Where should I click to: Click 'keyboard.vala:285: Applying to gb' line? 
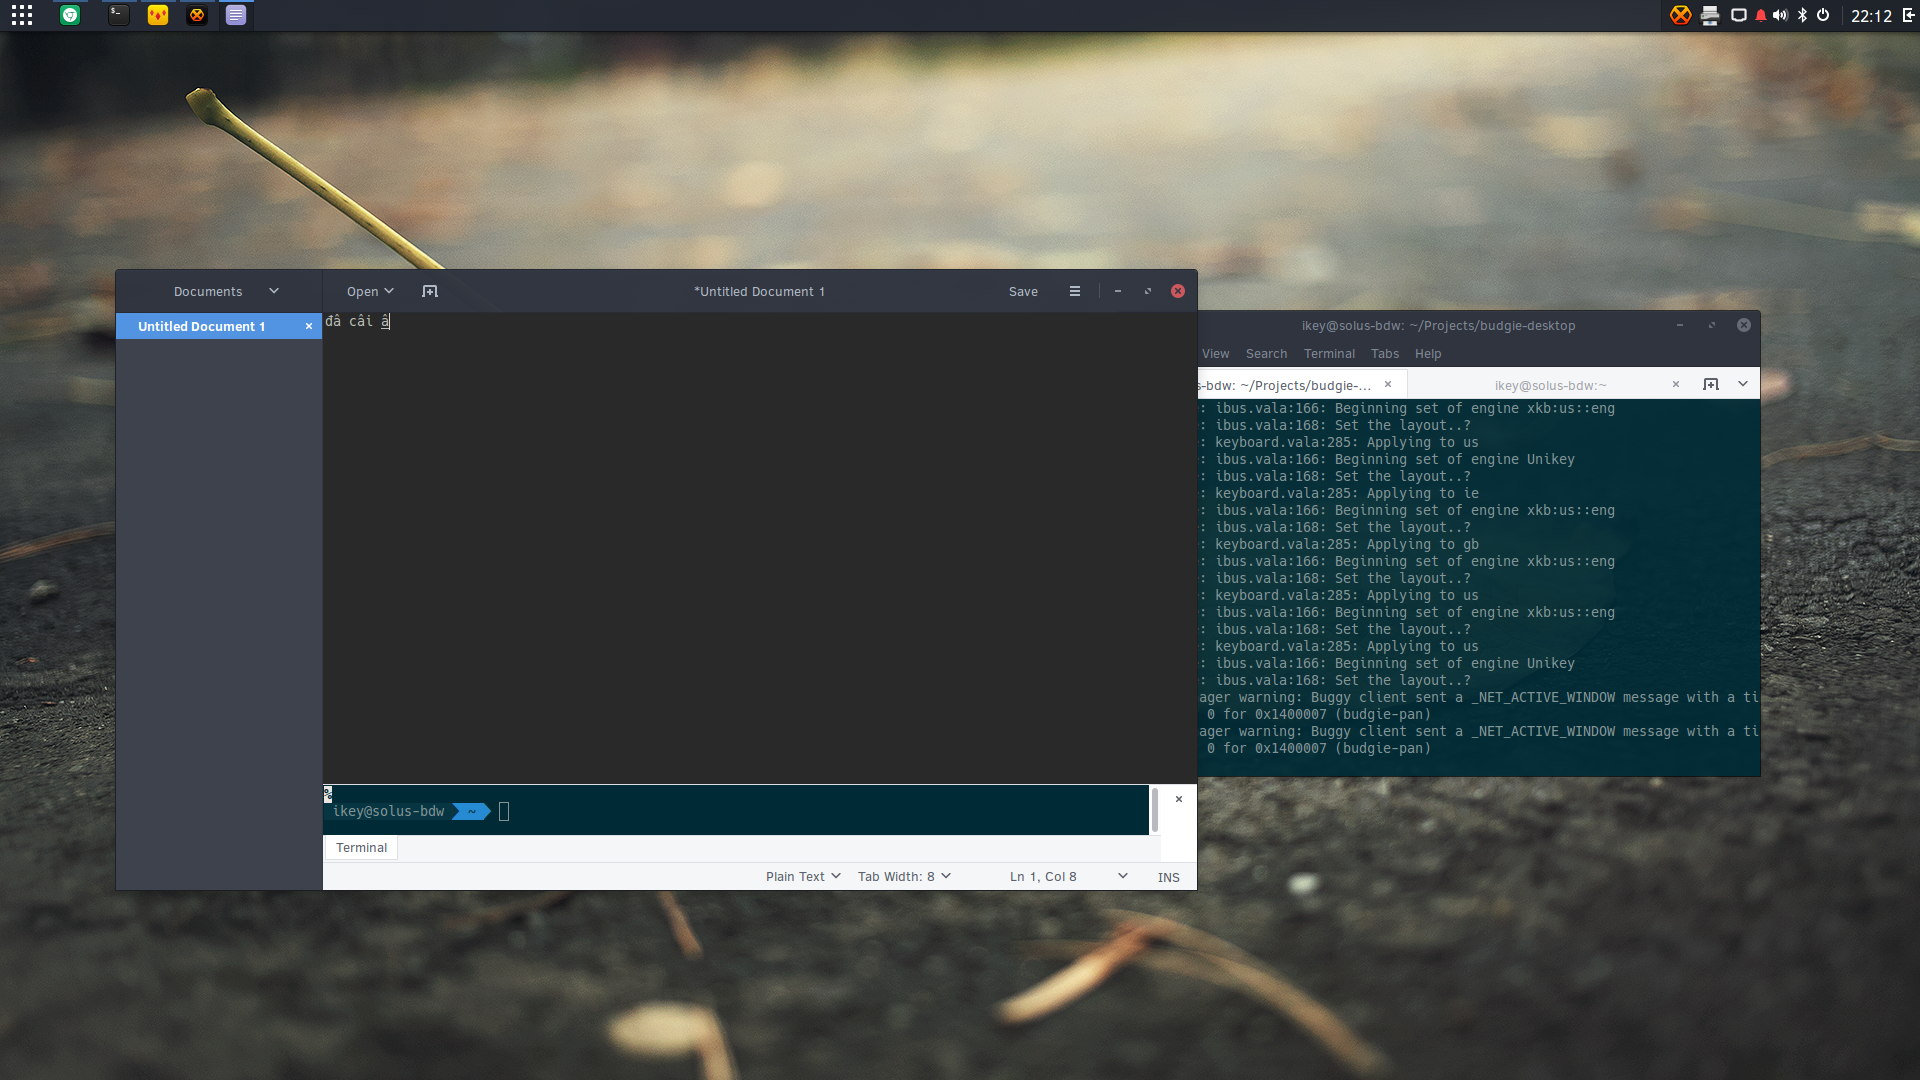coord(1346,544)
